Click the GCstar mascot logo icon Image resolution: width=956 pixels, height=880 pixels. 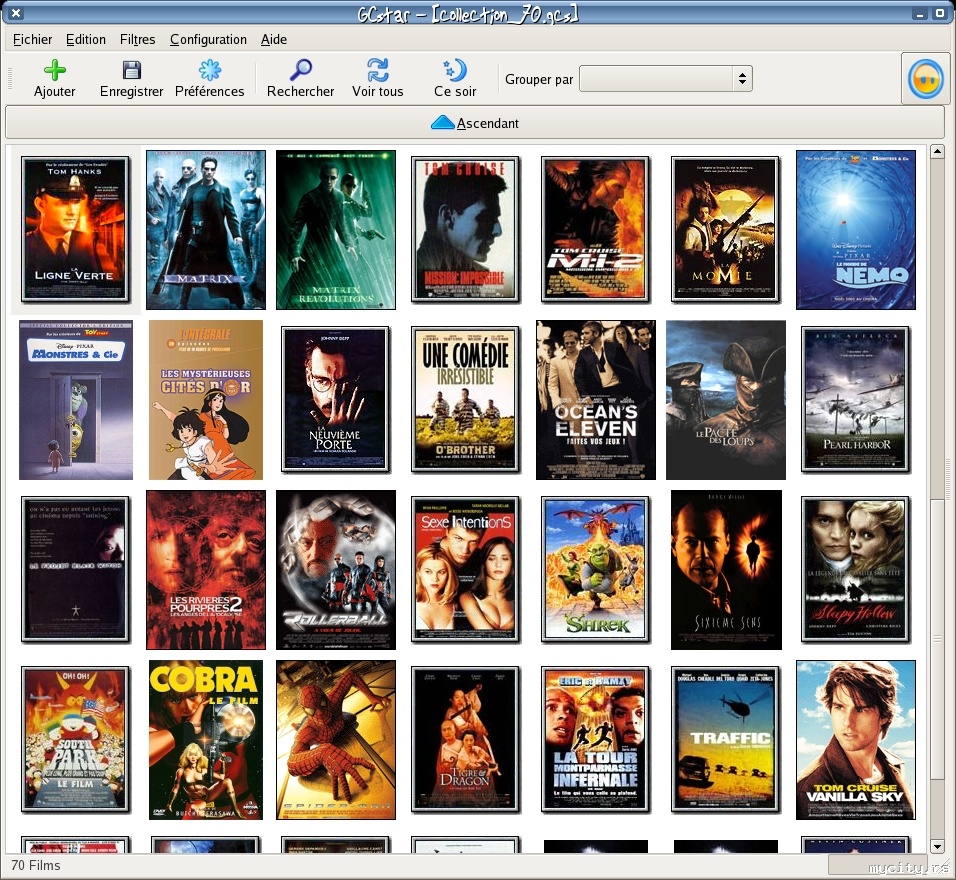pyautogui.click(x=925, y=78)
